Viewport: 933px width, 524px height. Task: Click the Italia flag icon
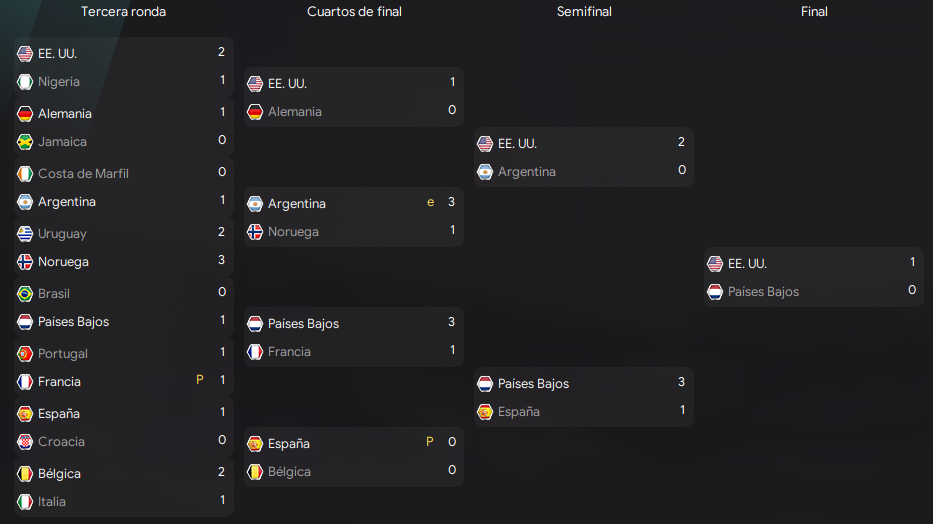(x=25, y=502)
